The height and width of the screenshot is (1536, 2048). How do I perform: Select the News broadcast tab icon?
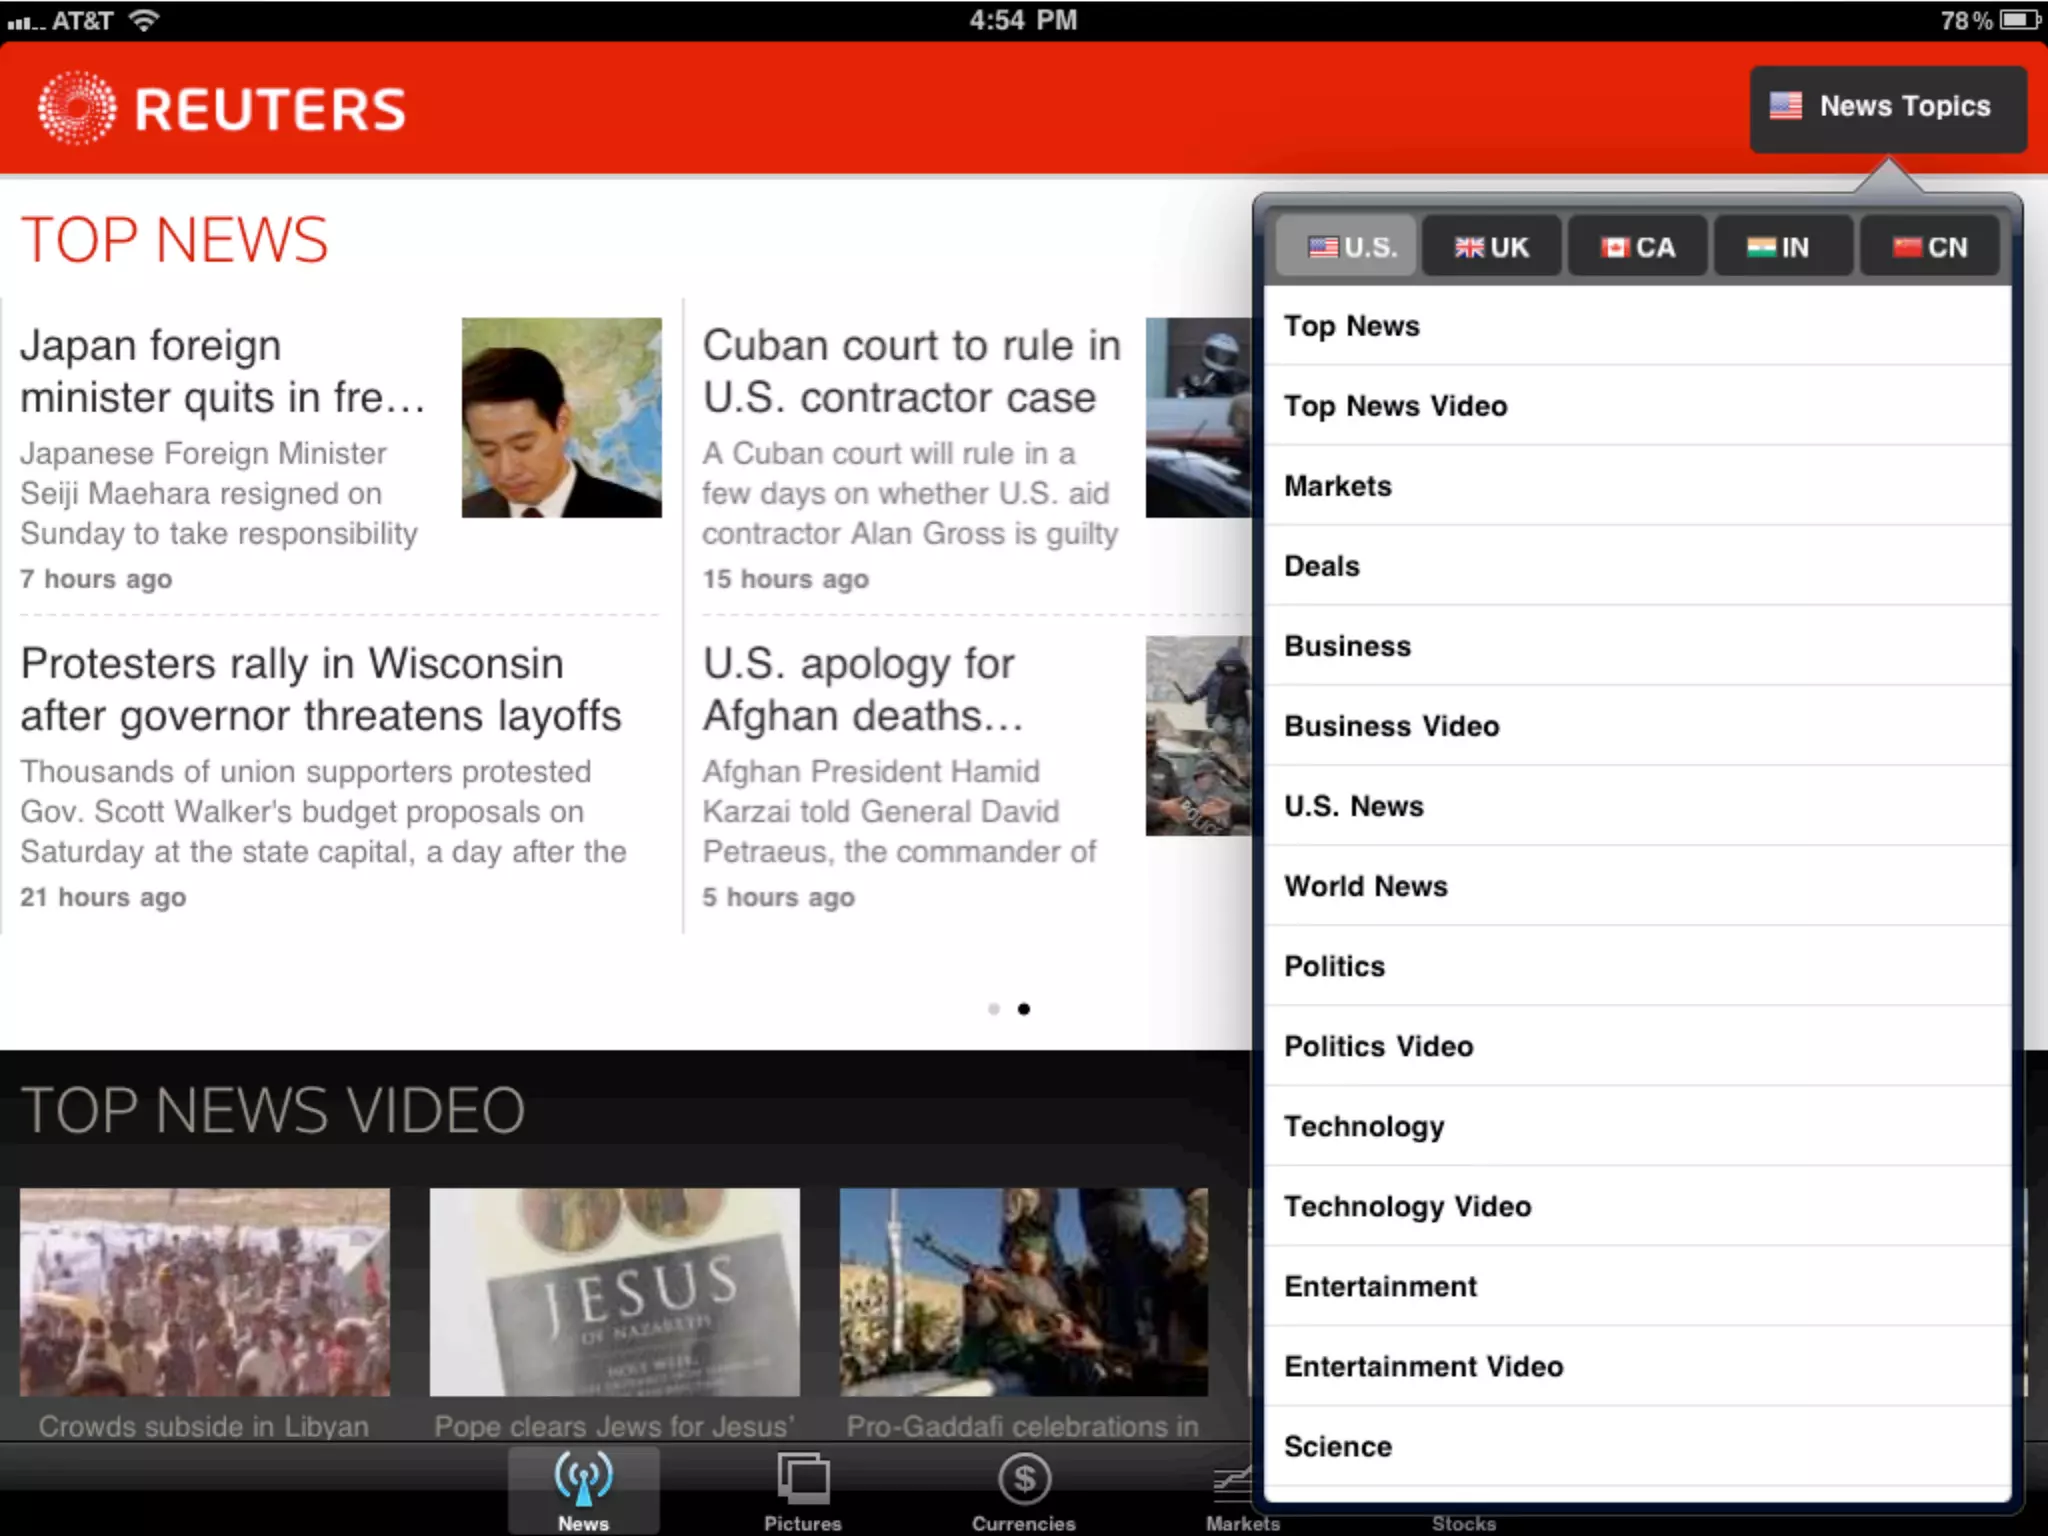[584, 1478]
